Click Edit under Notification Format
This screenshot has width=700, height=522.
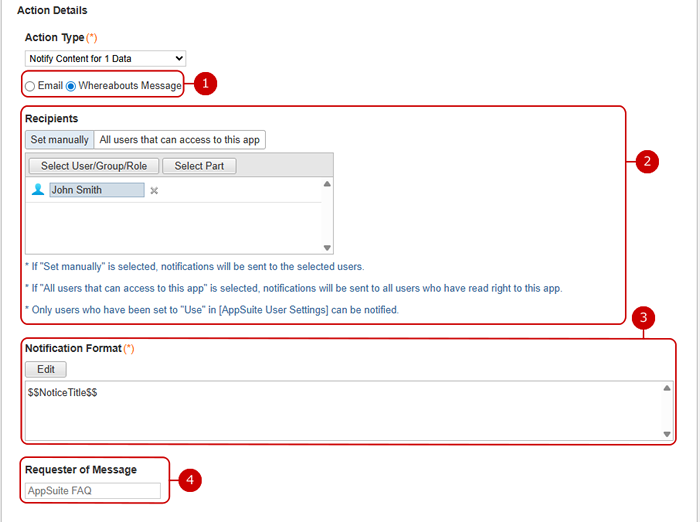coord(46,369)
